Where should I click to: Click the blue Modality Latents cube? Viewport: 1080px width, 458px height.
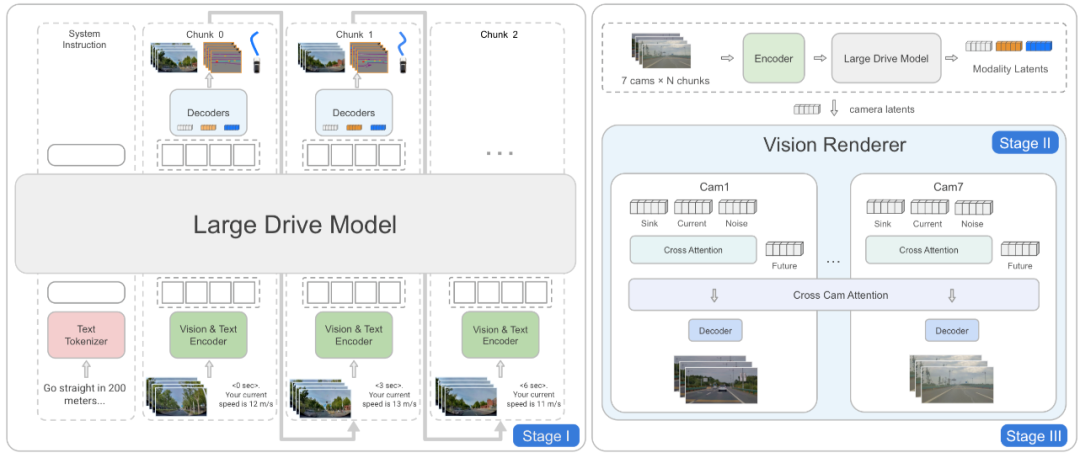pyautogui.click(x=1039, y=46)
